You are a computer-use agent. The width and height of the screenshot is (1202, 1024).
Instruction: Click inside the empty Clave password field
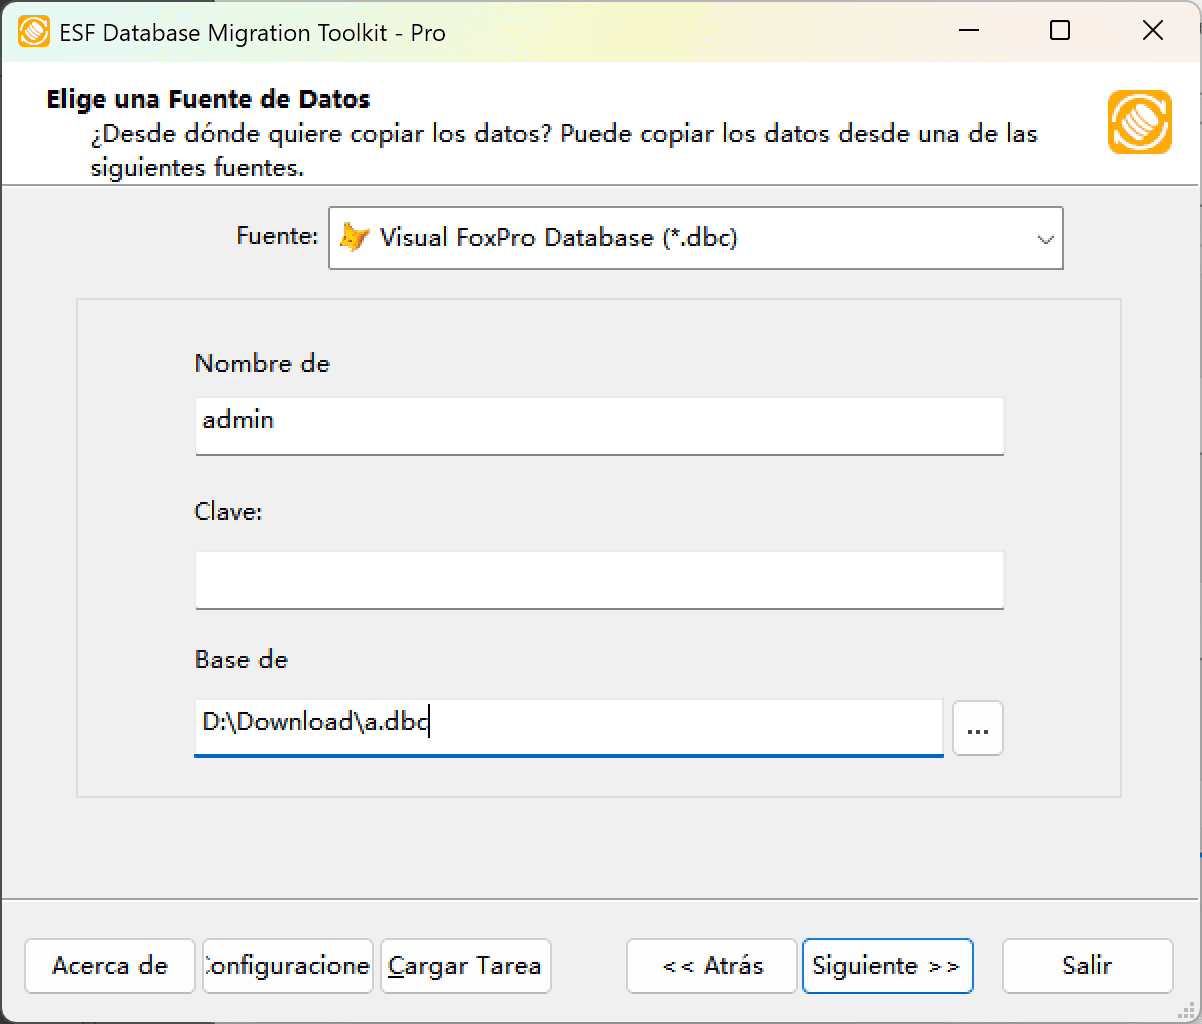click(x=598, y=580)
